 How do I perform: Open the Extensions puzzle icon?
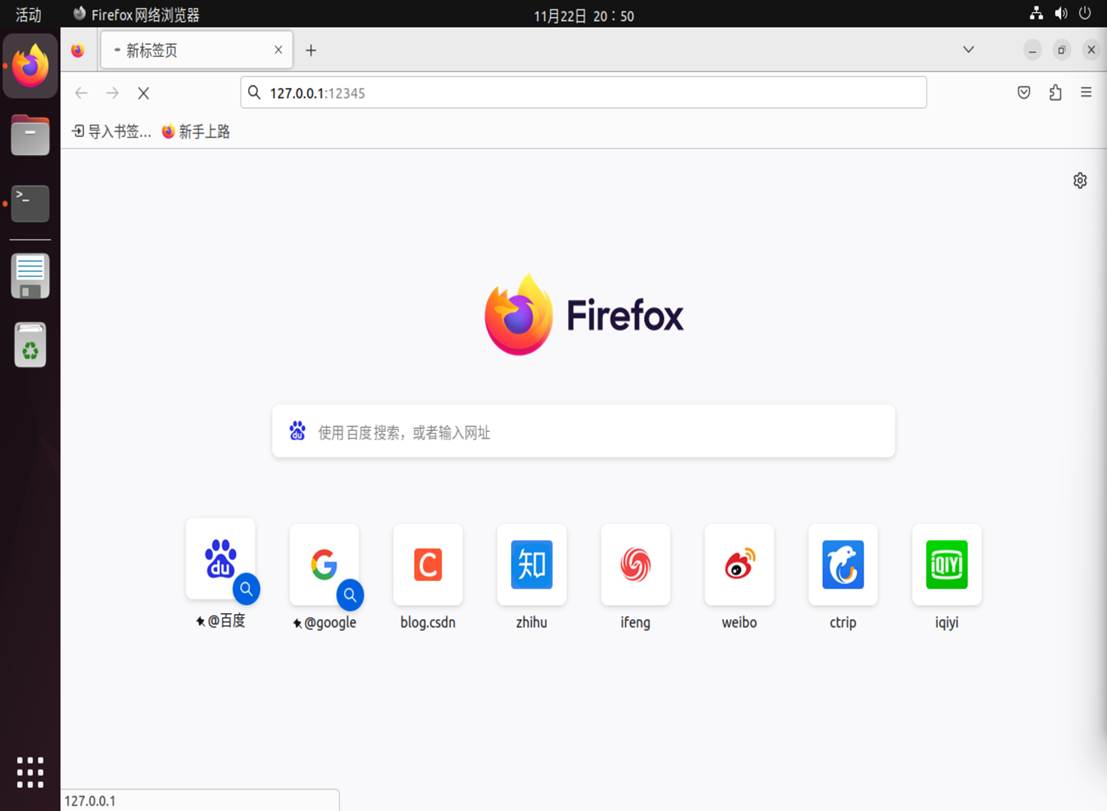tap(1055, 92)
